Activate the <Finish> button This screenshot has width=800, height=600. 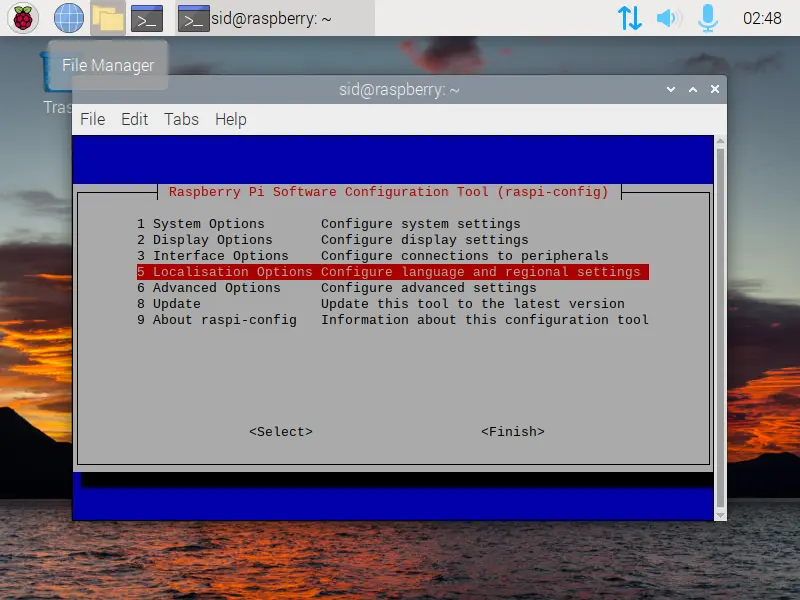513,432
